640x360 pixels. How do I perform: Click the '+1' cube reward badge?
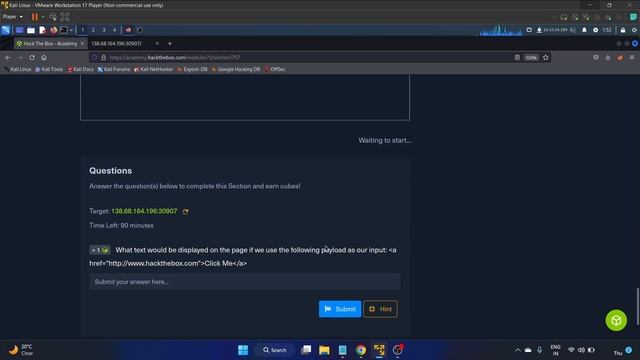(100, 250)
